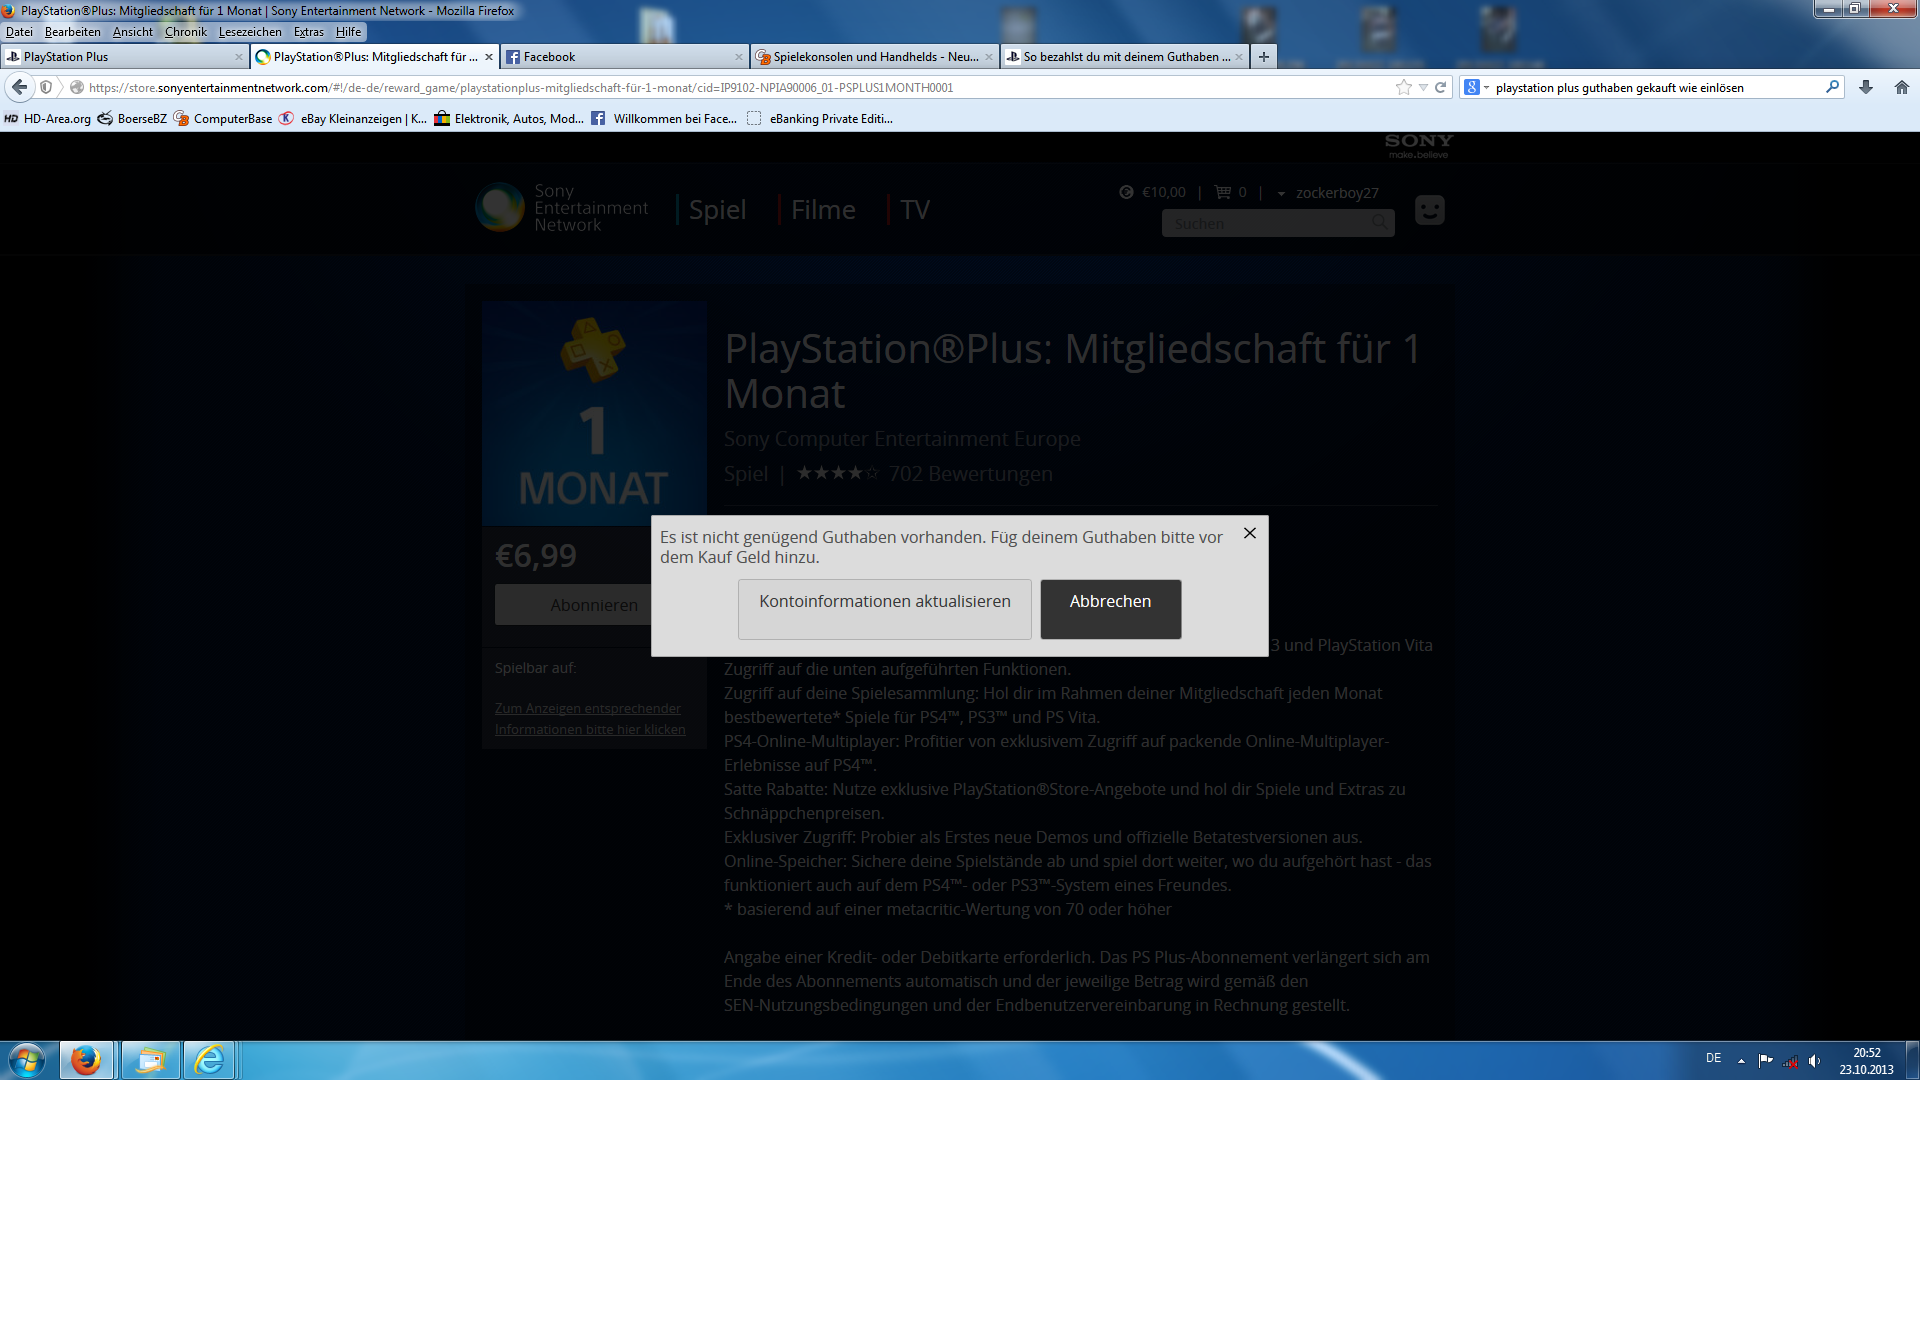
Task: Open the Ansicht menu
Action: 133,32
